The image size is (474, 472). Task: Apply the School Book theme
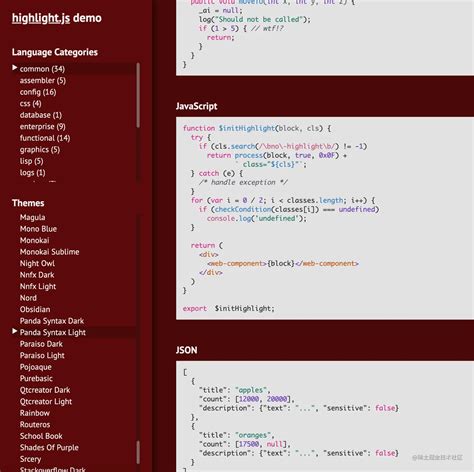pos(41,436)
